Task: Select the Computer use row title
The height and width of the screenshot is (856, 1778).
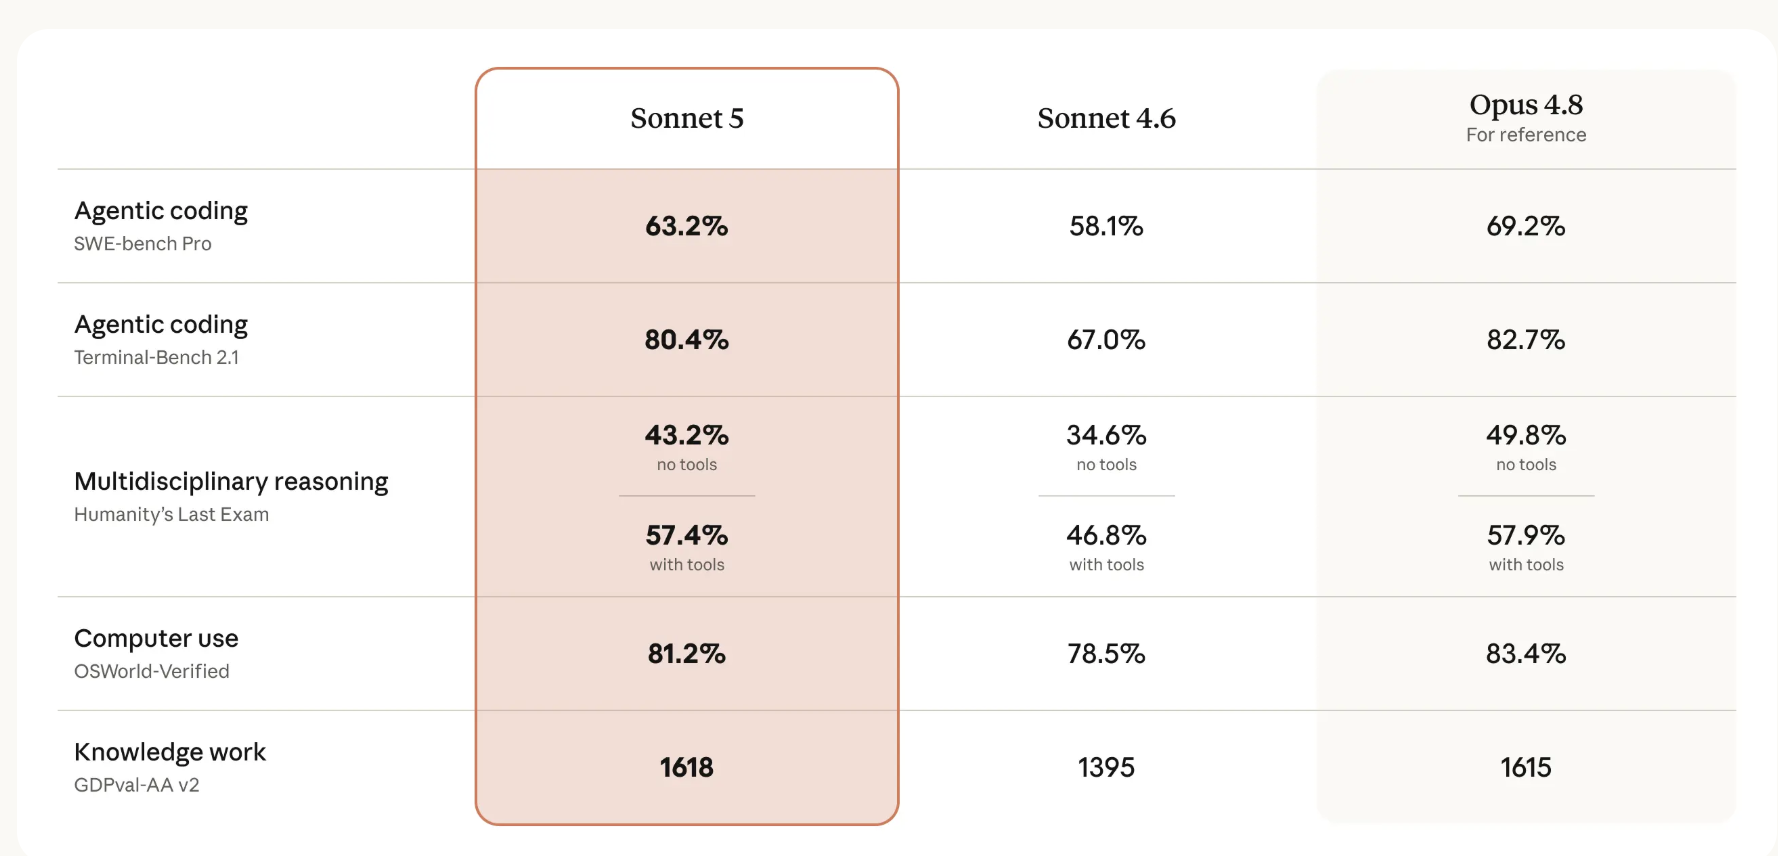Action: pyautogui.click(x=156, y=638)
